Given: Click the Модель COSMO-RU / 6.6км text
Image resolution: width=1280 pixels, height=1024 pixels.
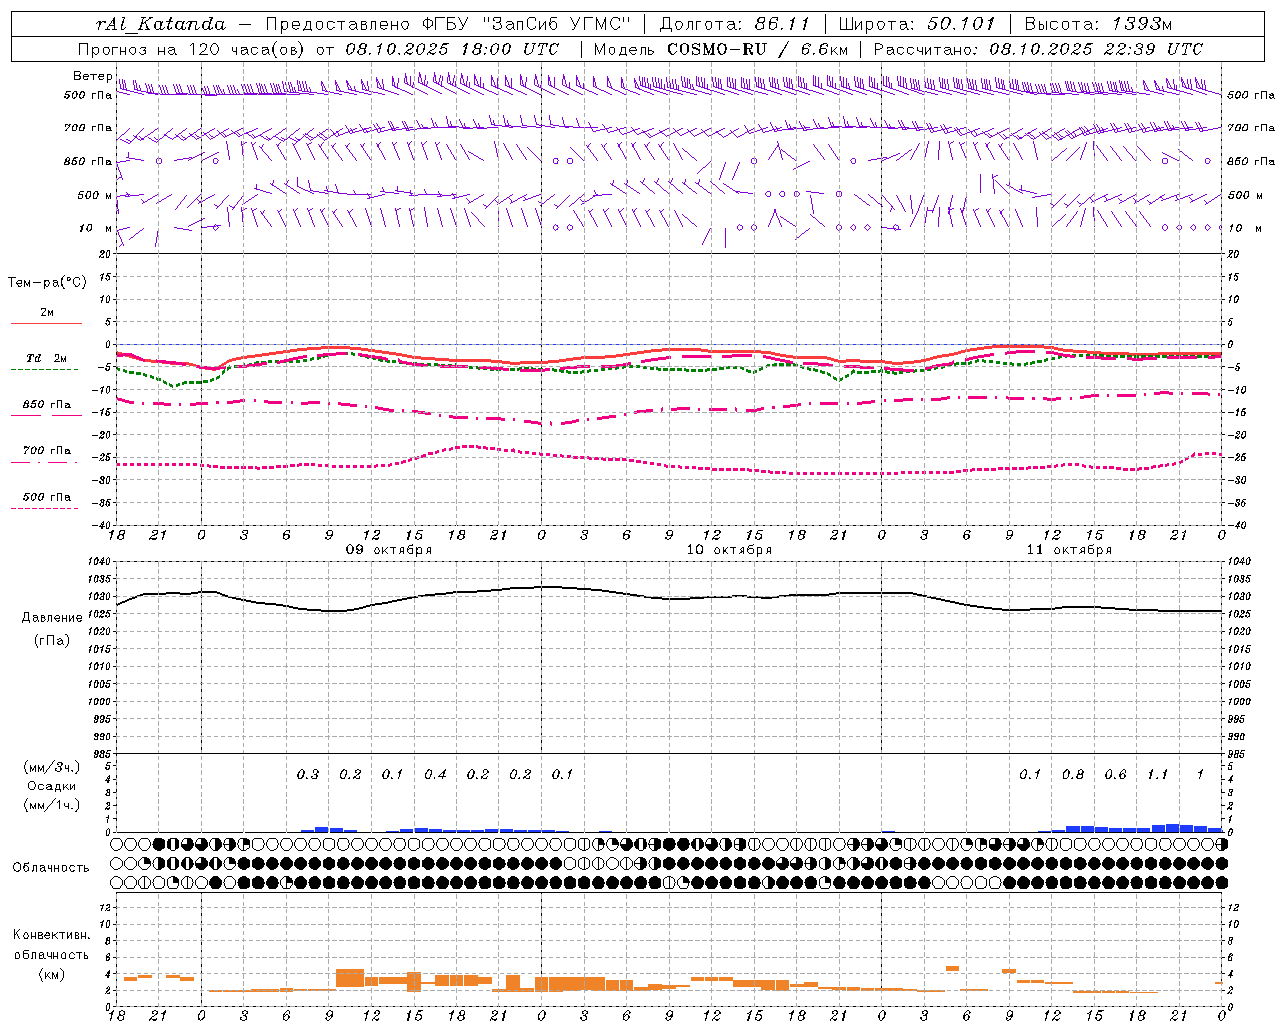Looking at the screenshot, I should tap(720, 49).
